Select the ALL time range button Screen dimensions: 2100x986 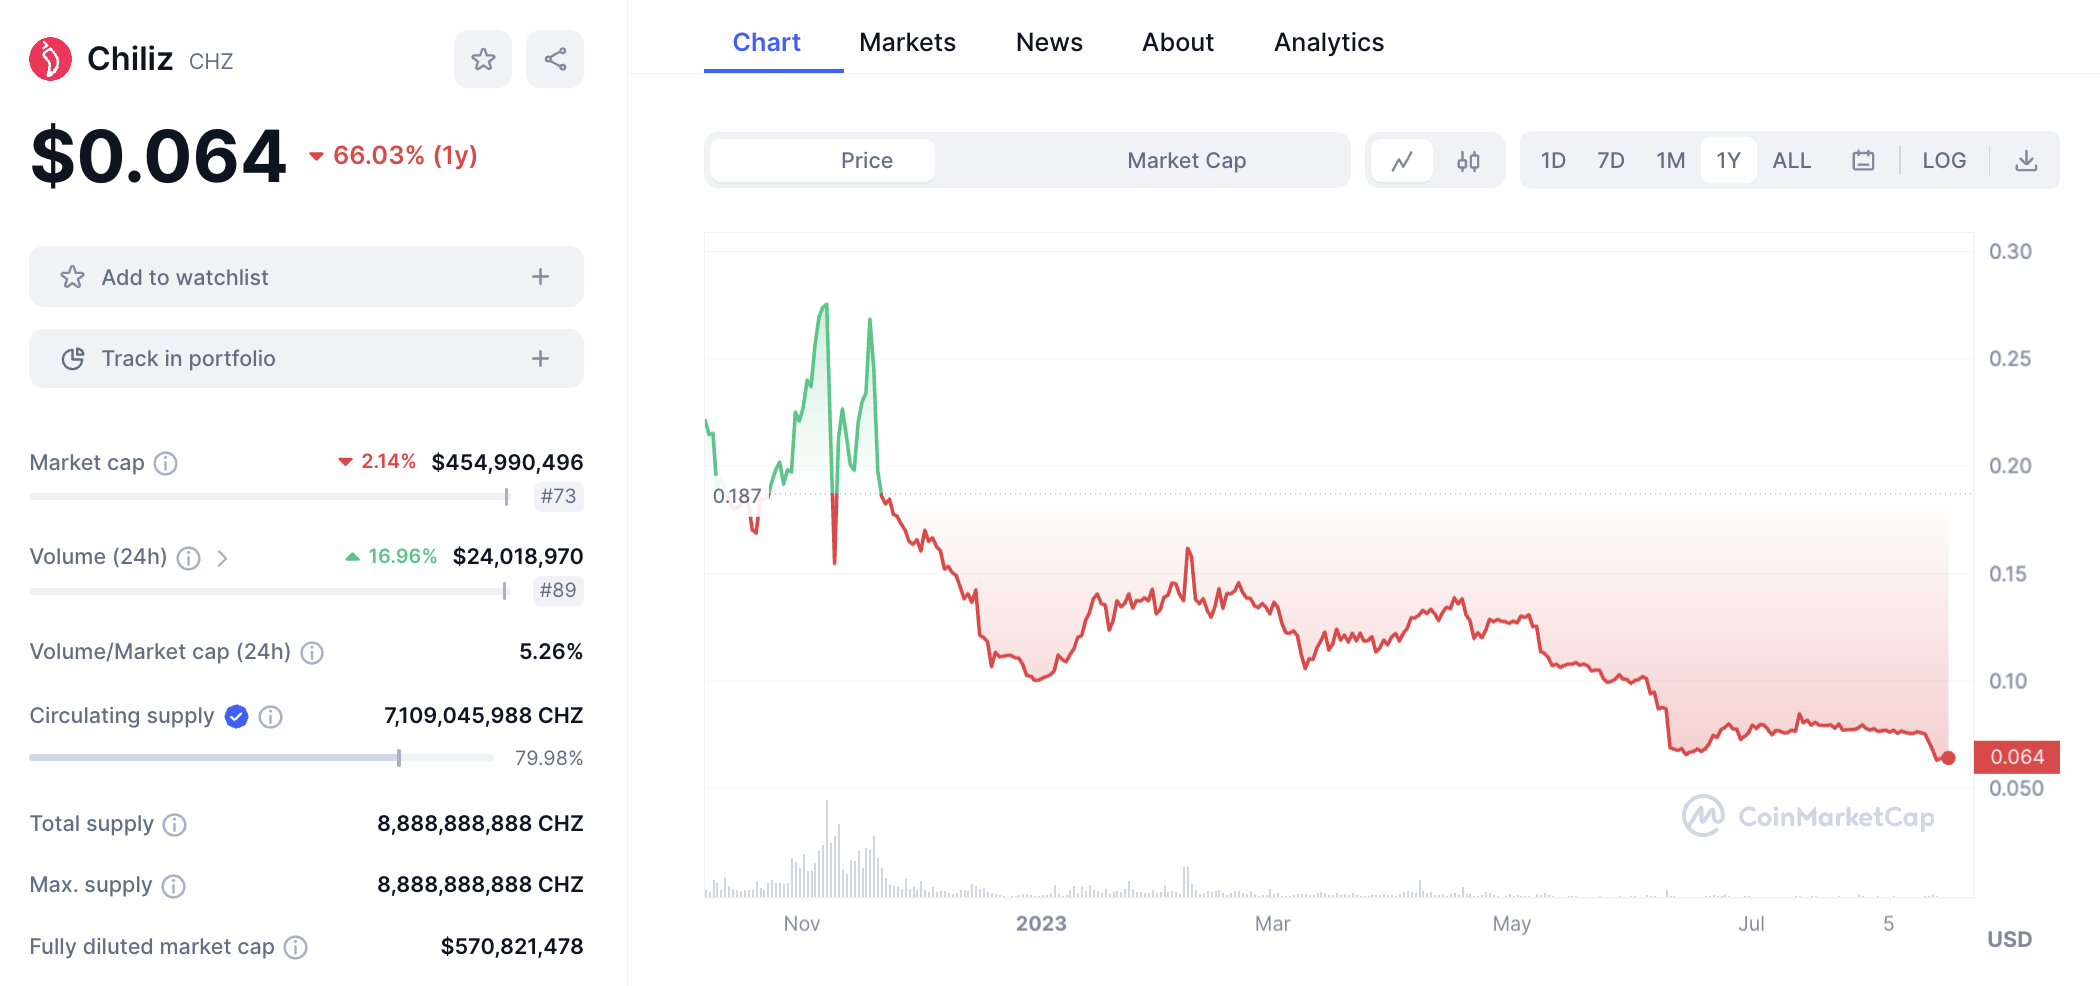(x=1791, y=161)
